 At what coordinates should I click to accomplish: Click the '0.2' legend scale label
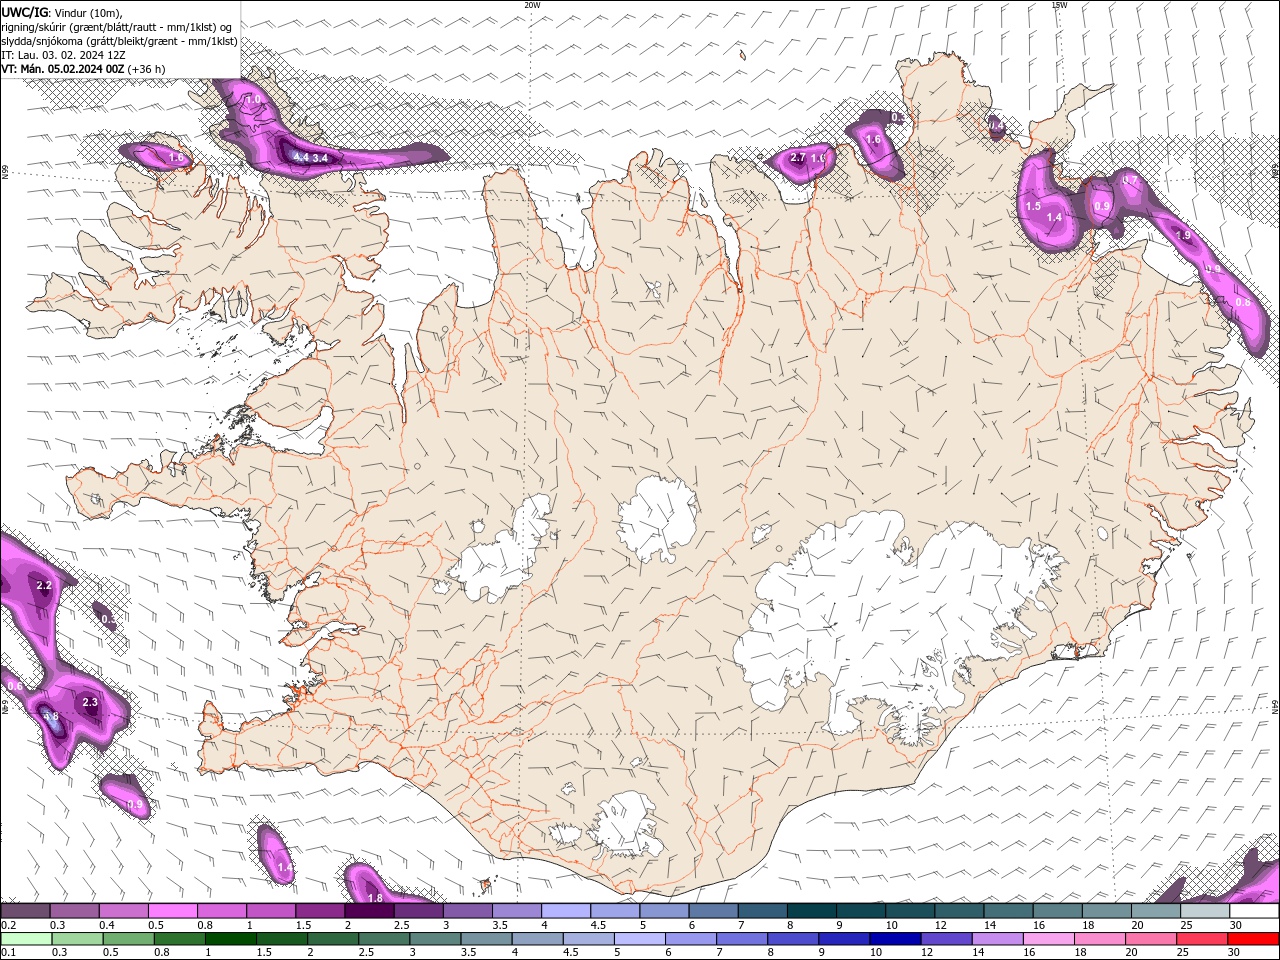point(10,924)
